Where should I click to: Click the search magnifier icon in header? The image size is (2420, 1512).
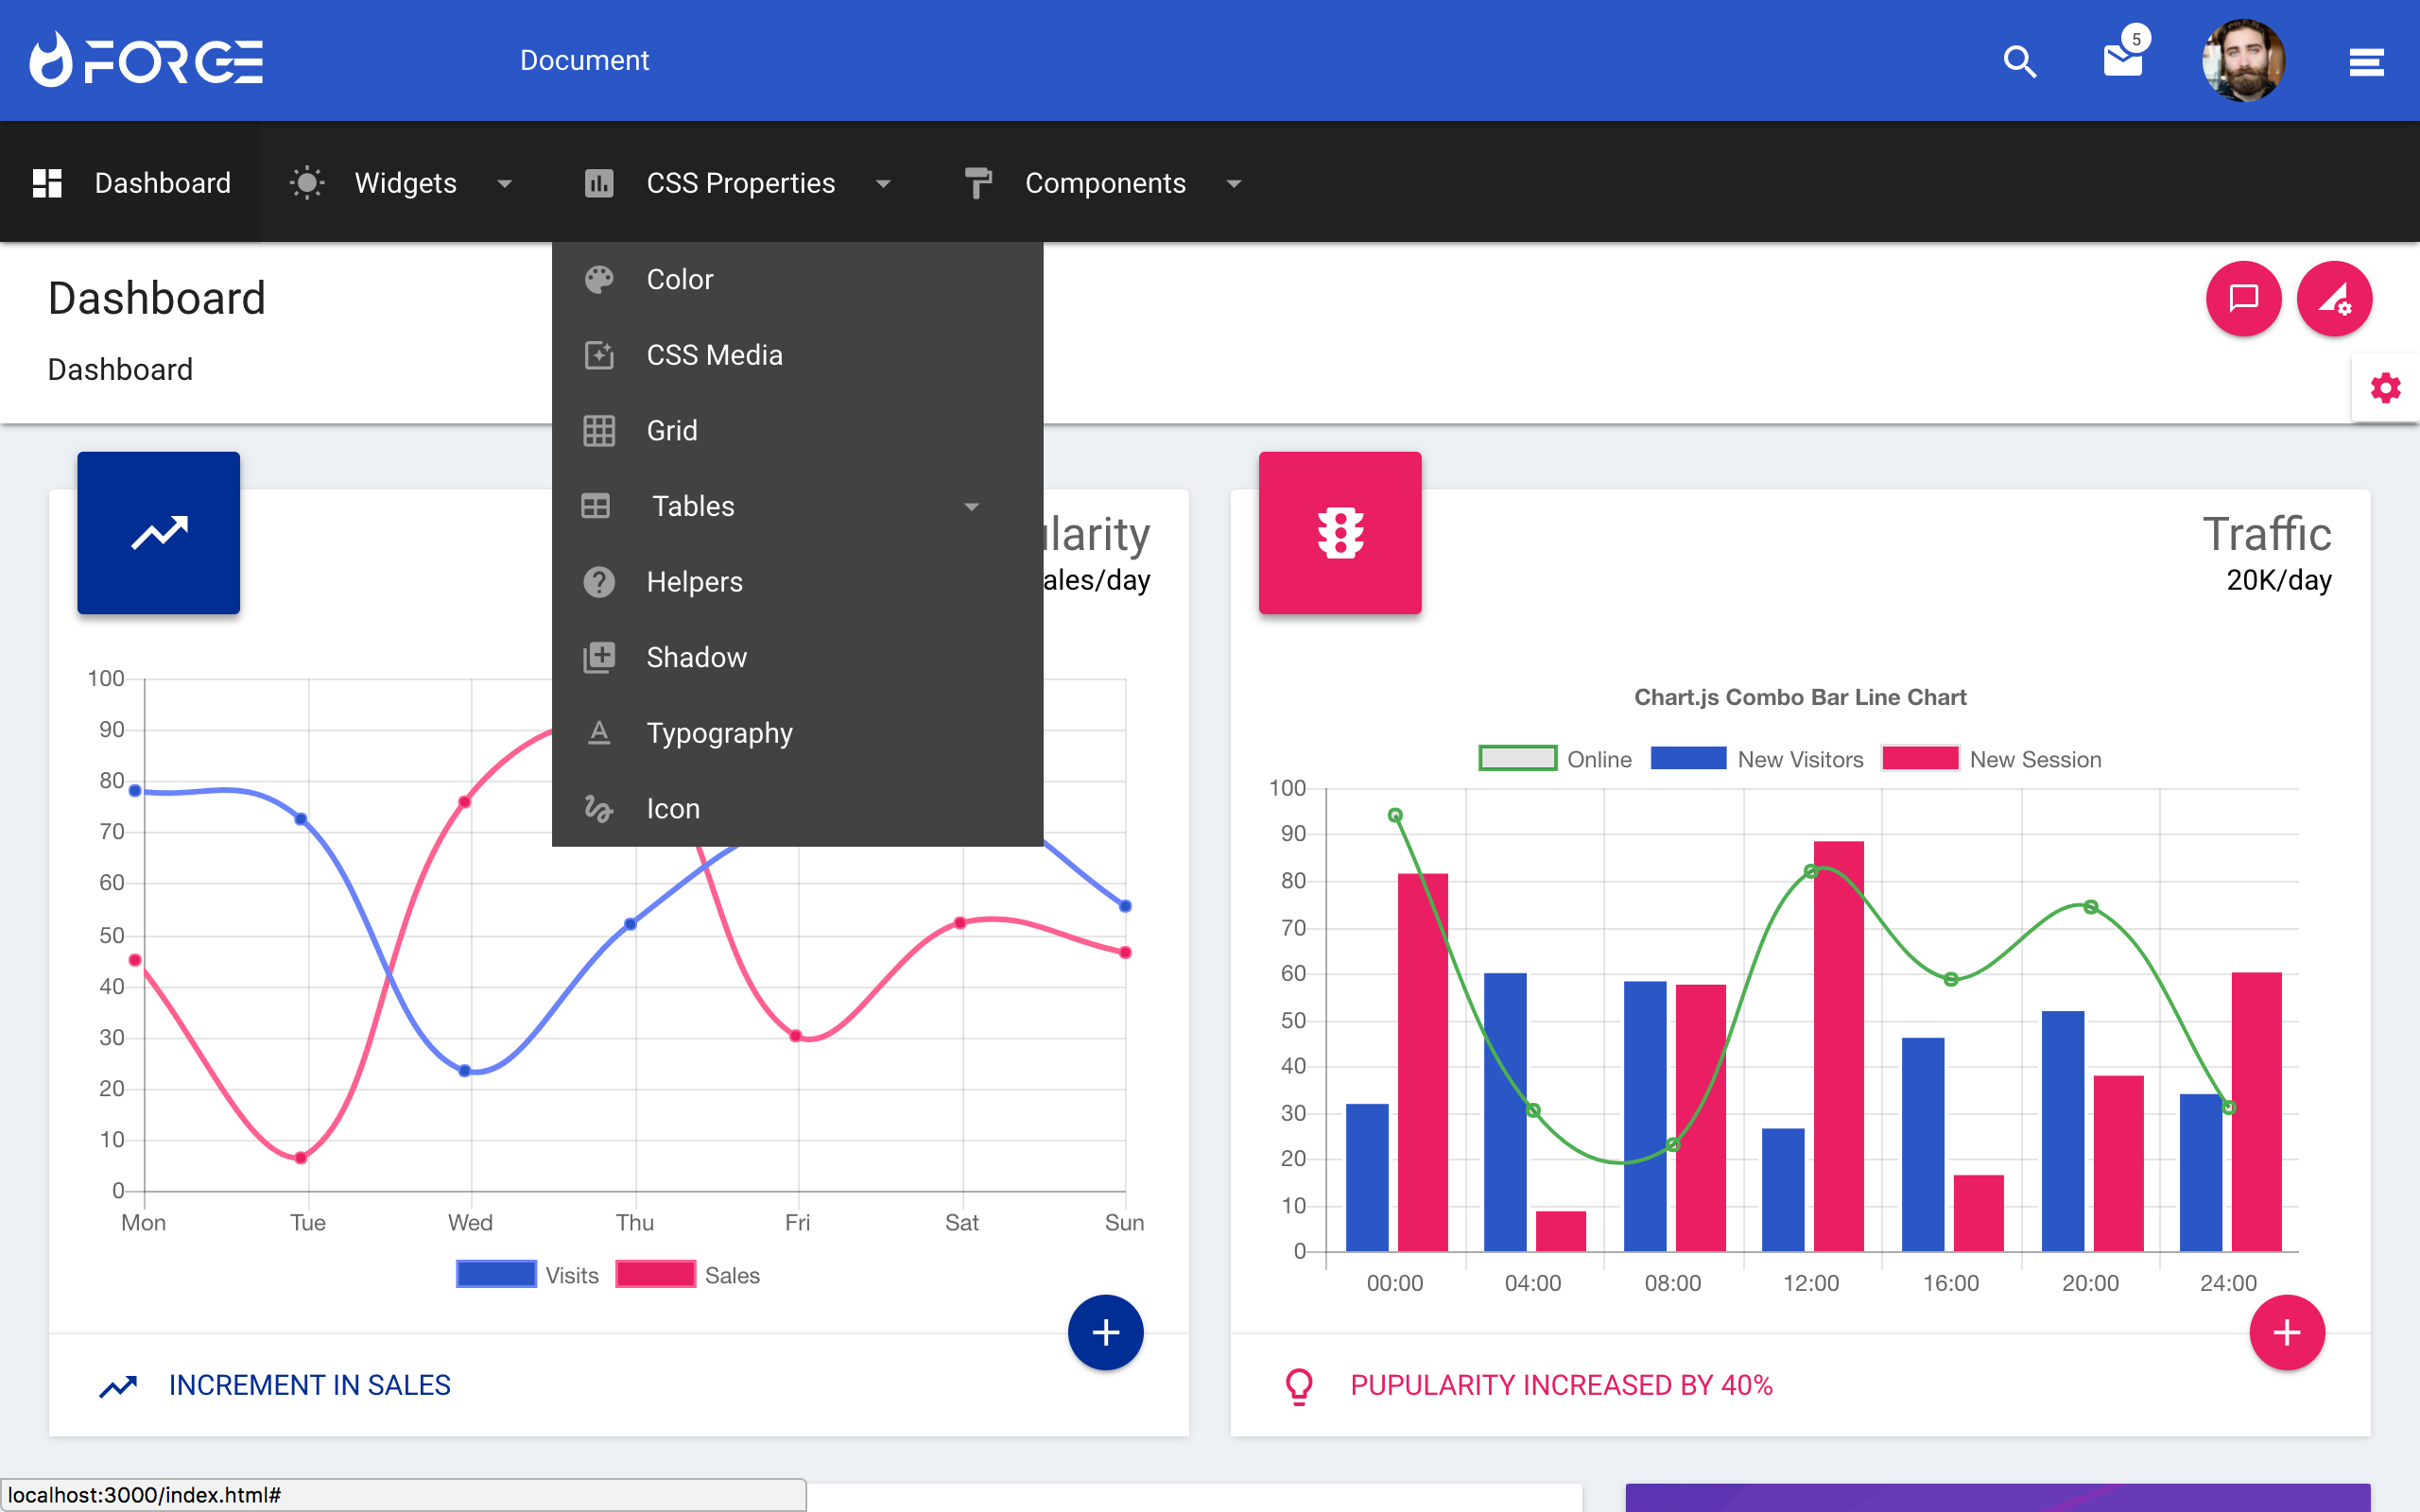pos(2019,61)
